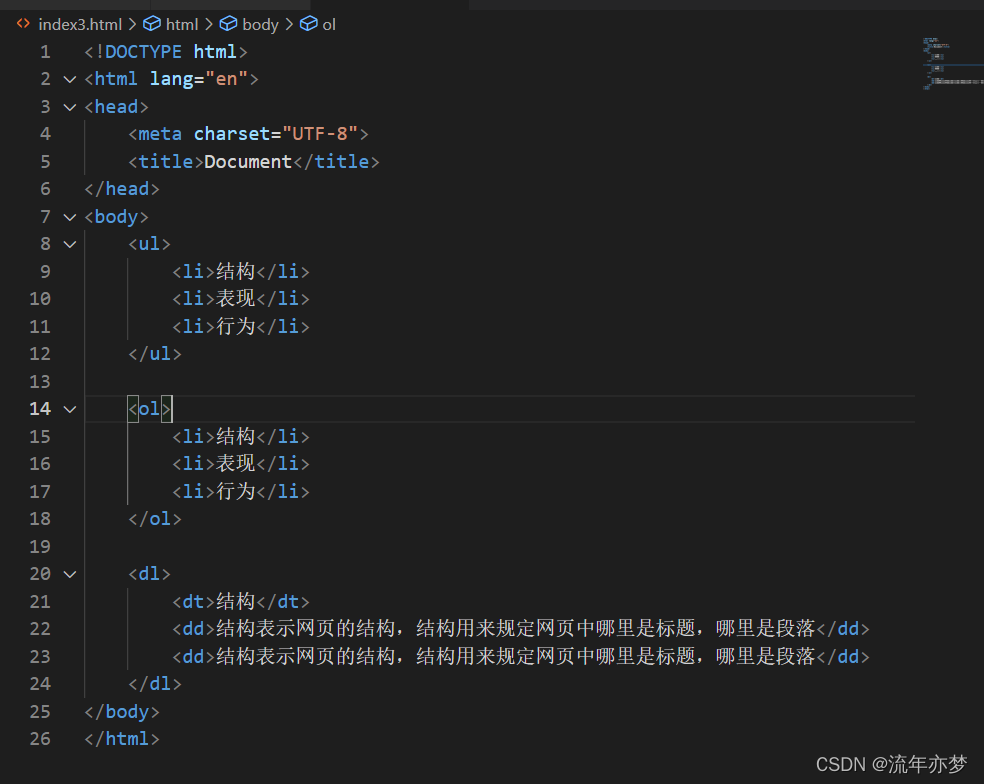The height and width of the screenshot is (784, 984).
Task: Click the index3.html breadcrumb file icon
Action: pyautogui.click(x=23, y=24)
